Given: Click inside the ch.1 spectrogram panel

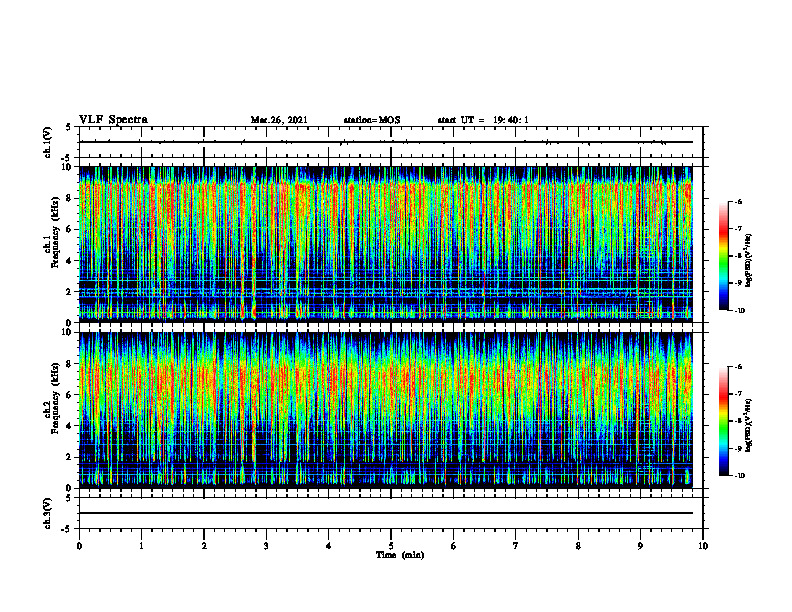Looking at the screenshot, I should coord(386,244).
